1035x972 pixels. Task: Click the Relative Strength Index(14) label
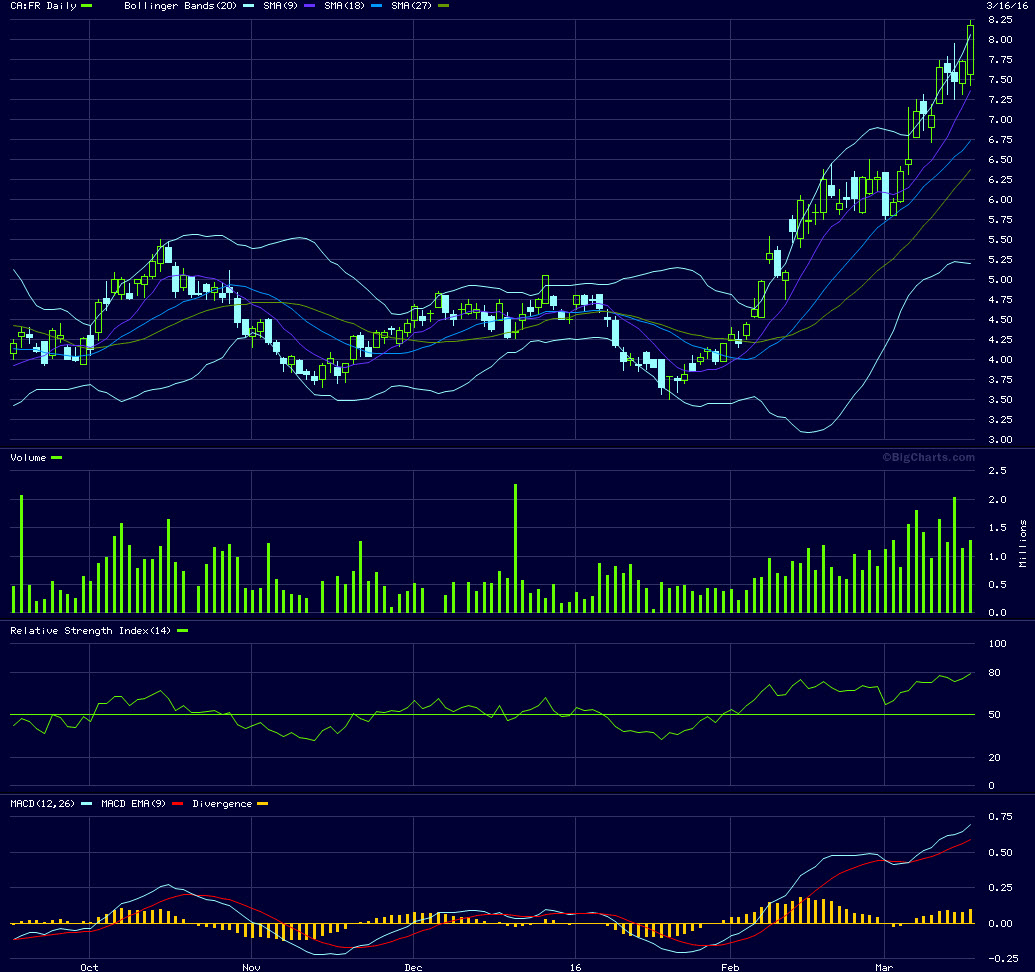click(x=90, y=631)
